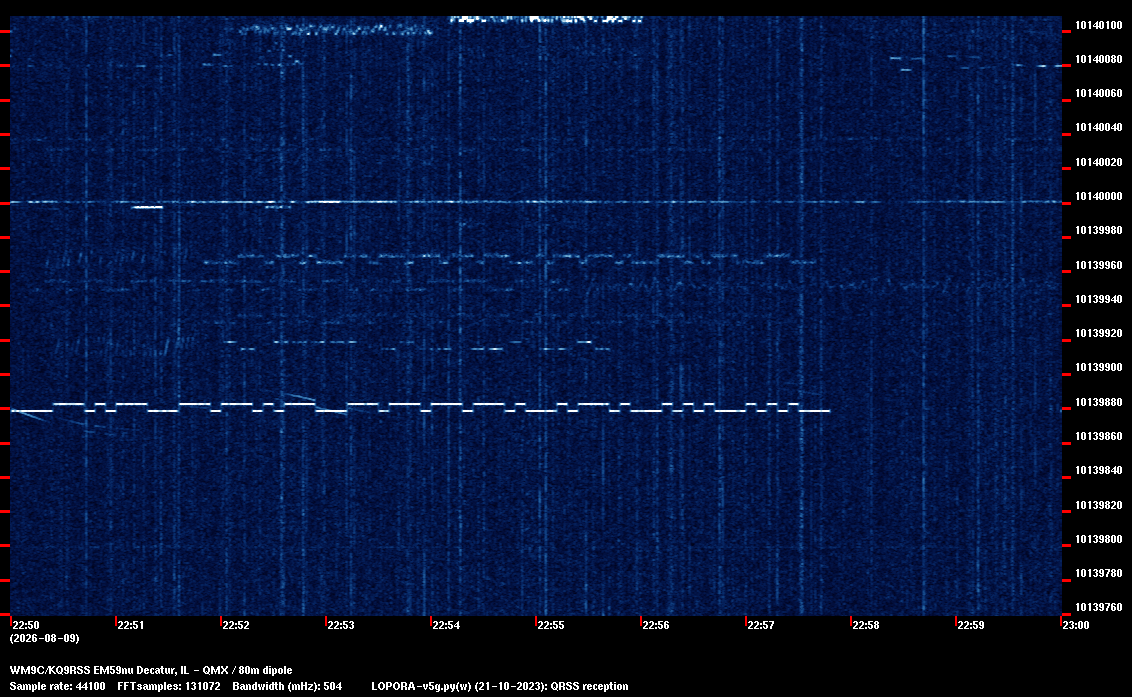Image resolution: width=1132 pixels, height=697 pixels.
Task: Click the WM9C/KQ9RSS station caption text
Action: pos(151,670)
